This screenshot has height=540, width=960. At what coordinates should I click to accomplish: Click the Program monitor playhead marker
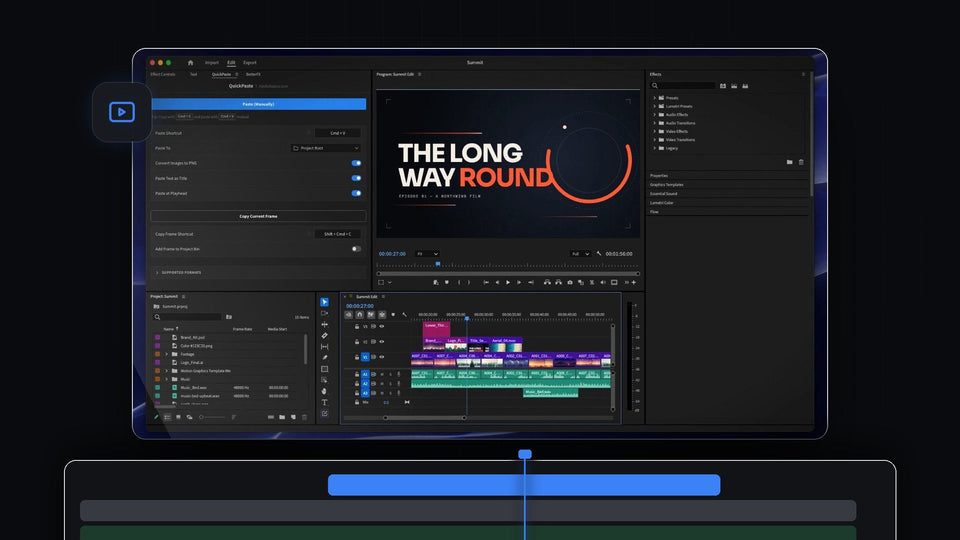point(438,264)
